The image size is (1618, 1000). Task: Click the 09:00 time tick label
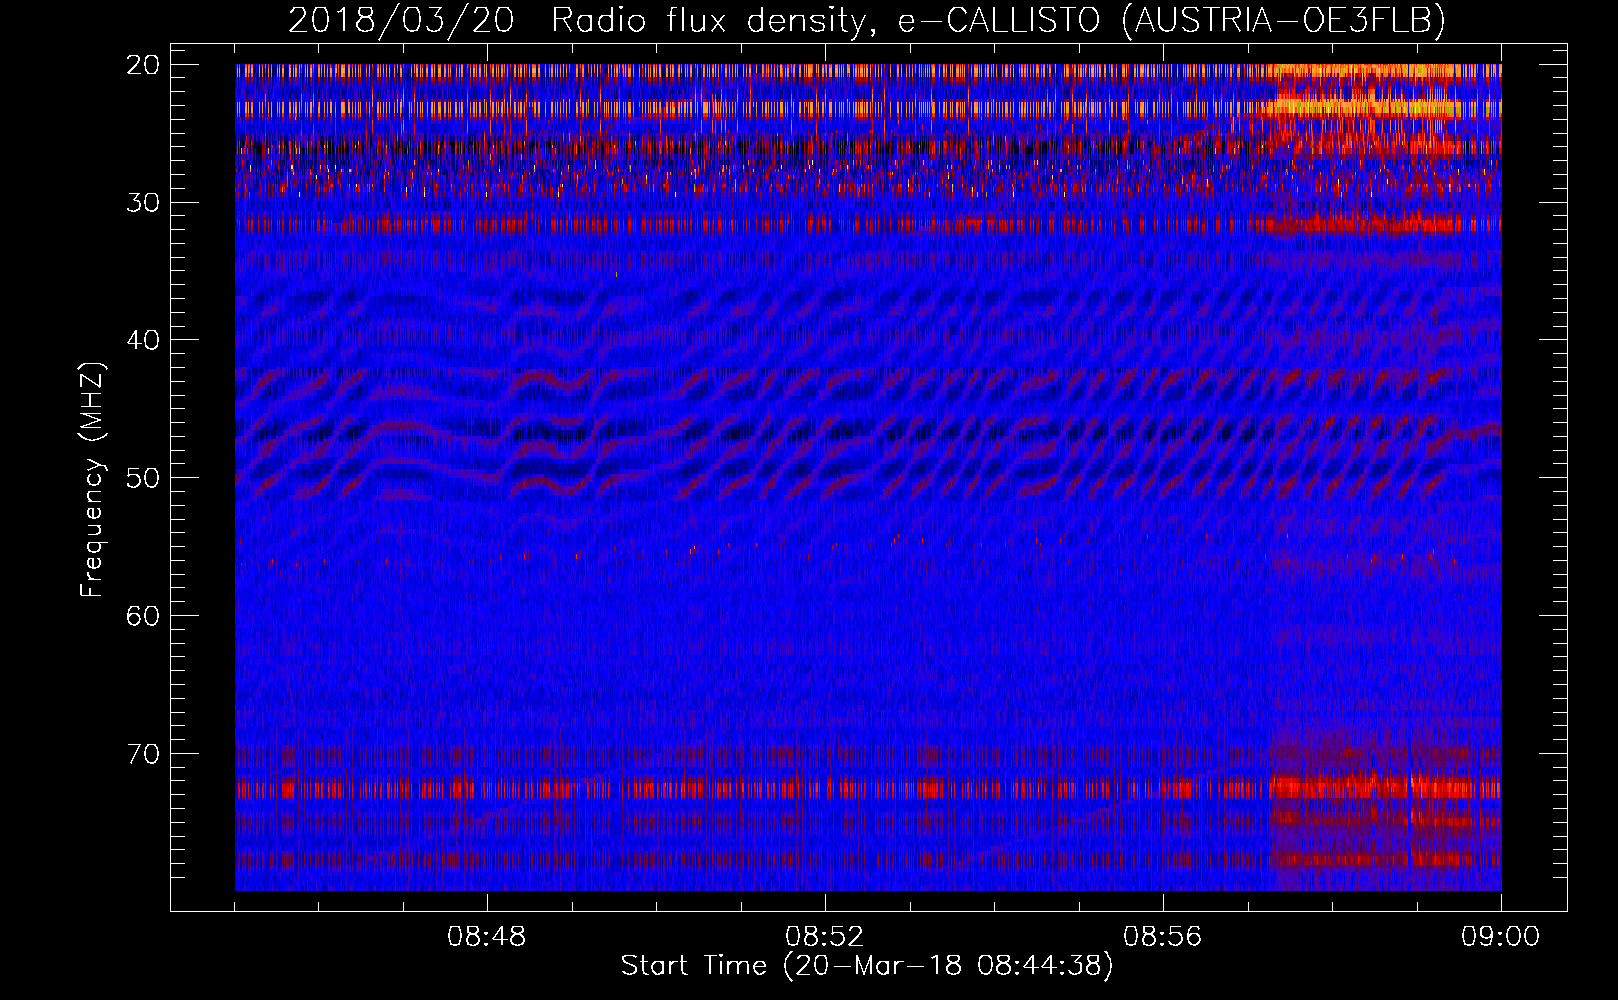tap(1501, 938)
